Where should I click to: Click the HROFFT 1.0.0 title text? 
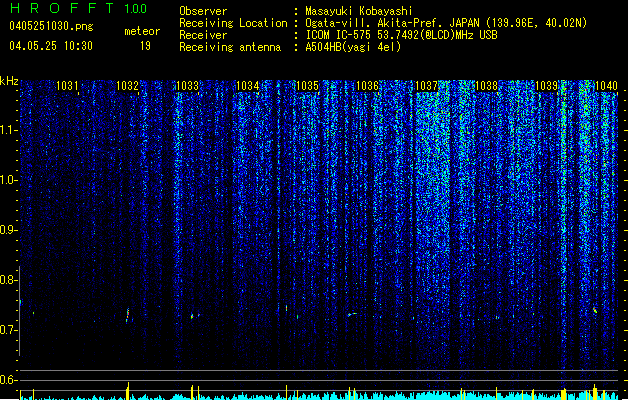79,8
